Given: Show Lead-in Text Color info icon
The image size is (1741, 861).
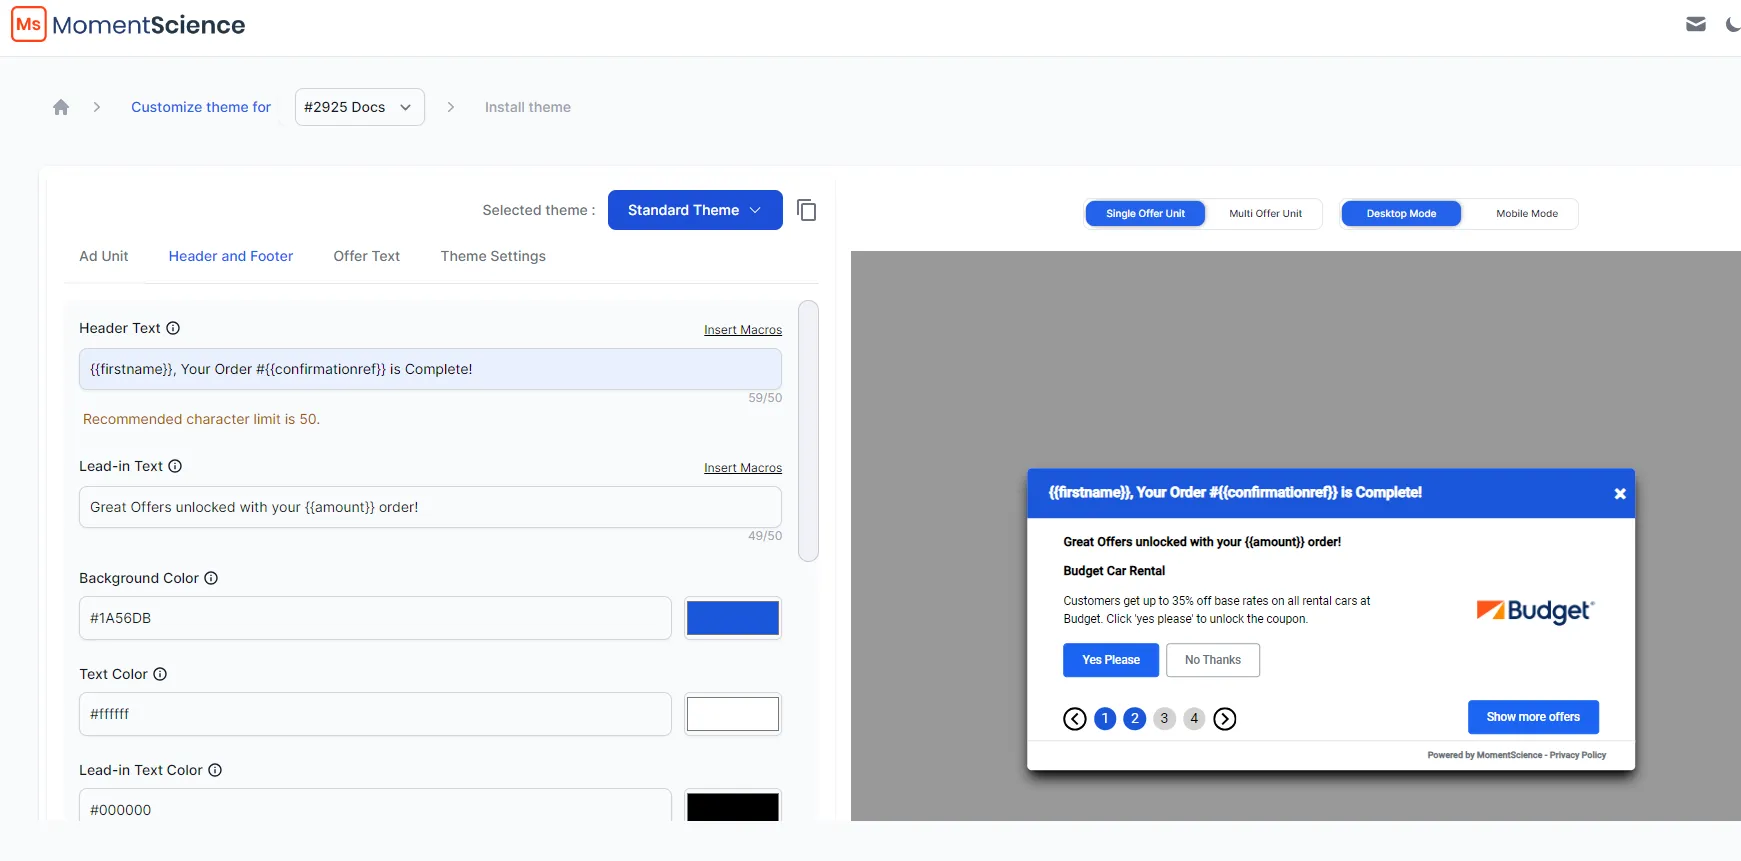Looking at the screenshot, I should coord(215,770).
